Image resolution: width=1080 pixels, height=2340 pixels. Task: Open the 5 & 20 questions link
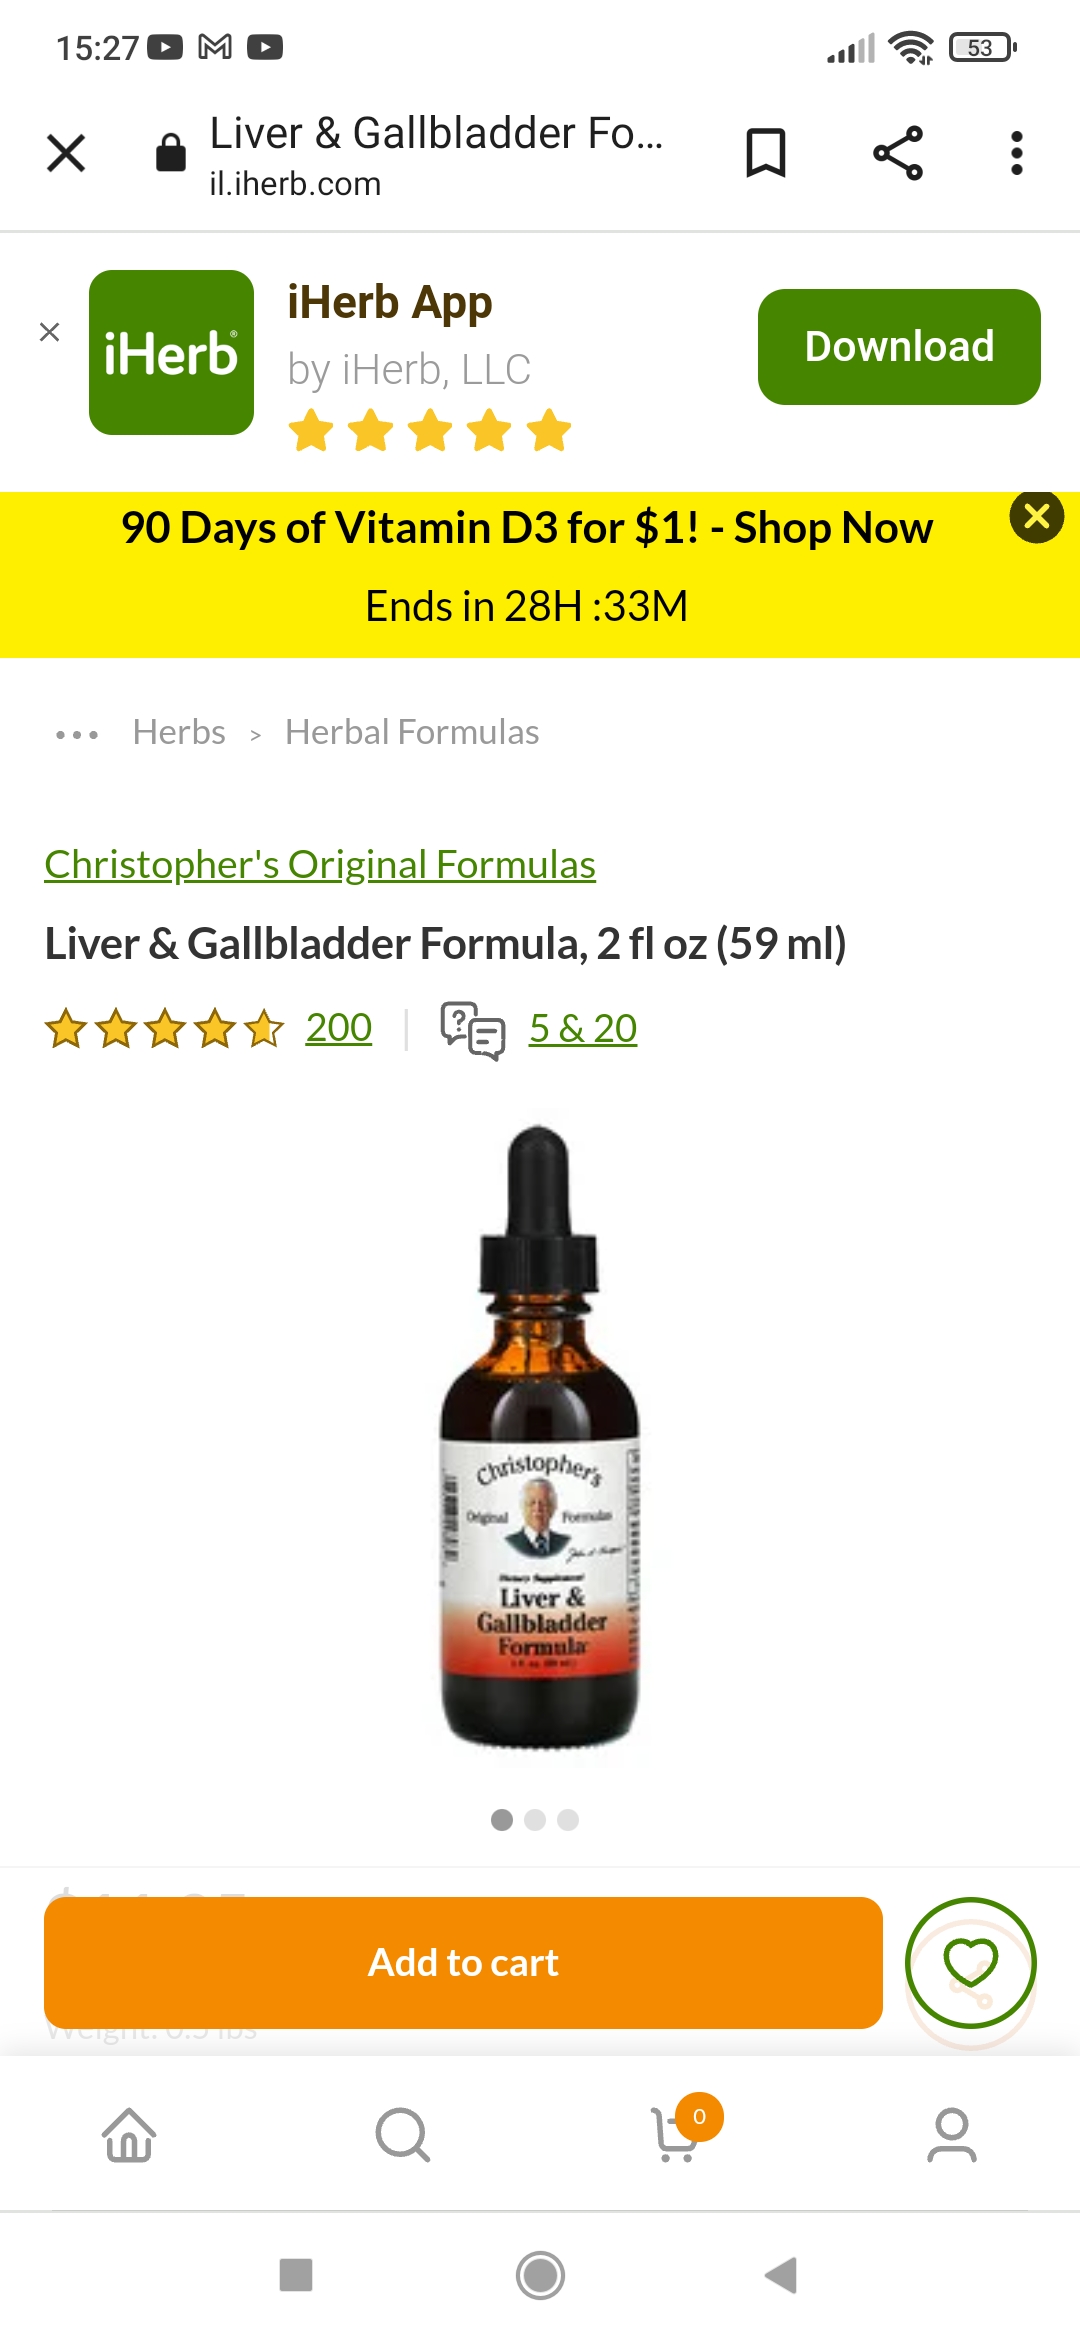(583, 1028)
